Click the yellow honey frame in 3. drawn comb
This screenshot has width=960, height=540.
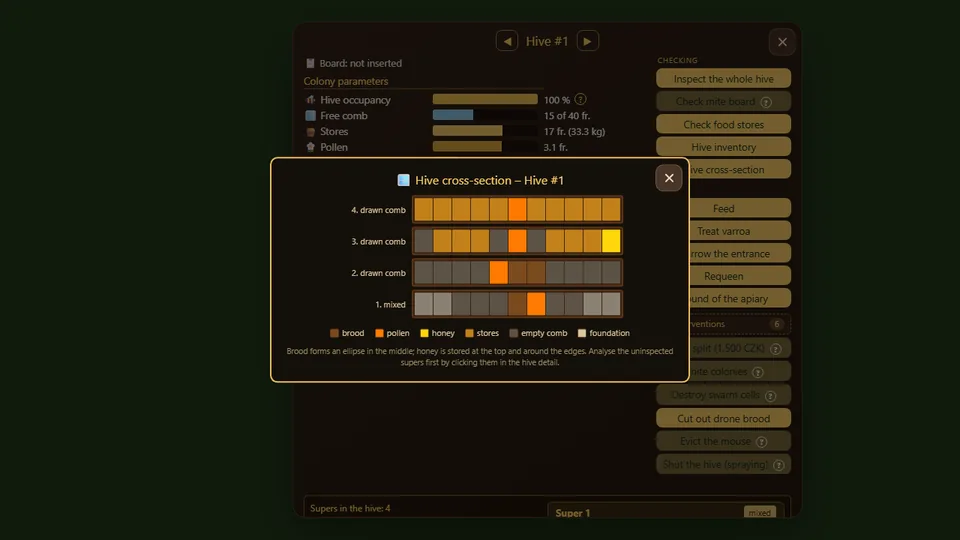611,241
